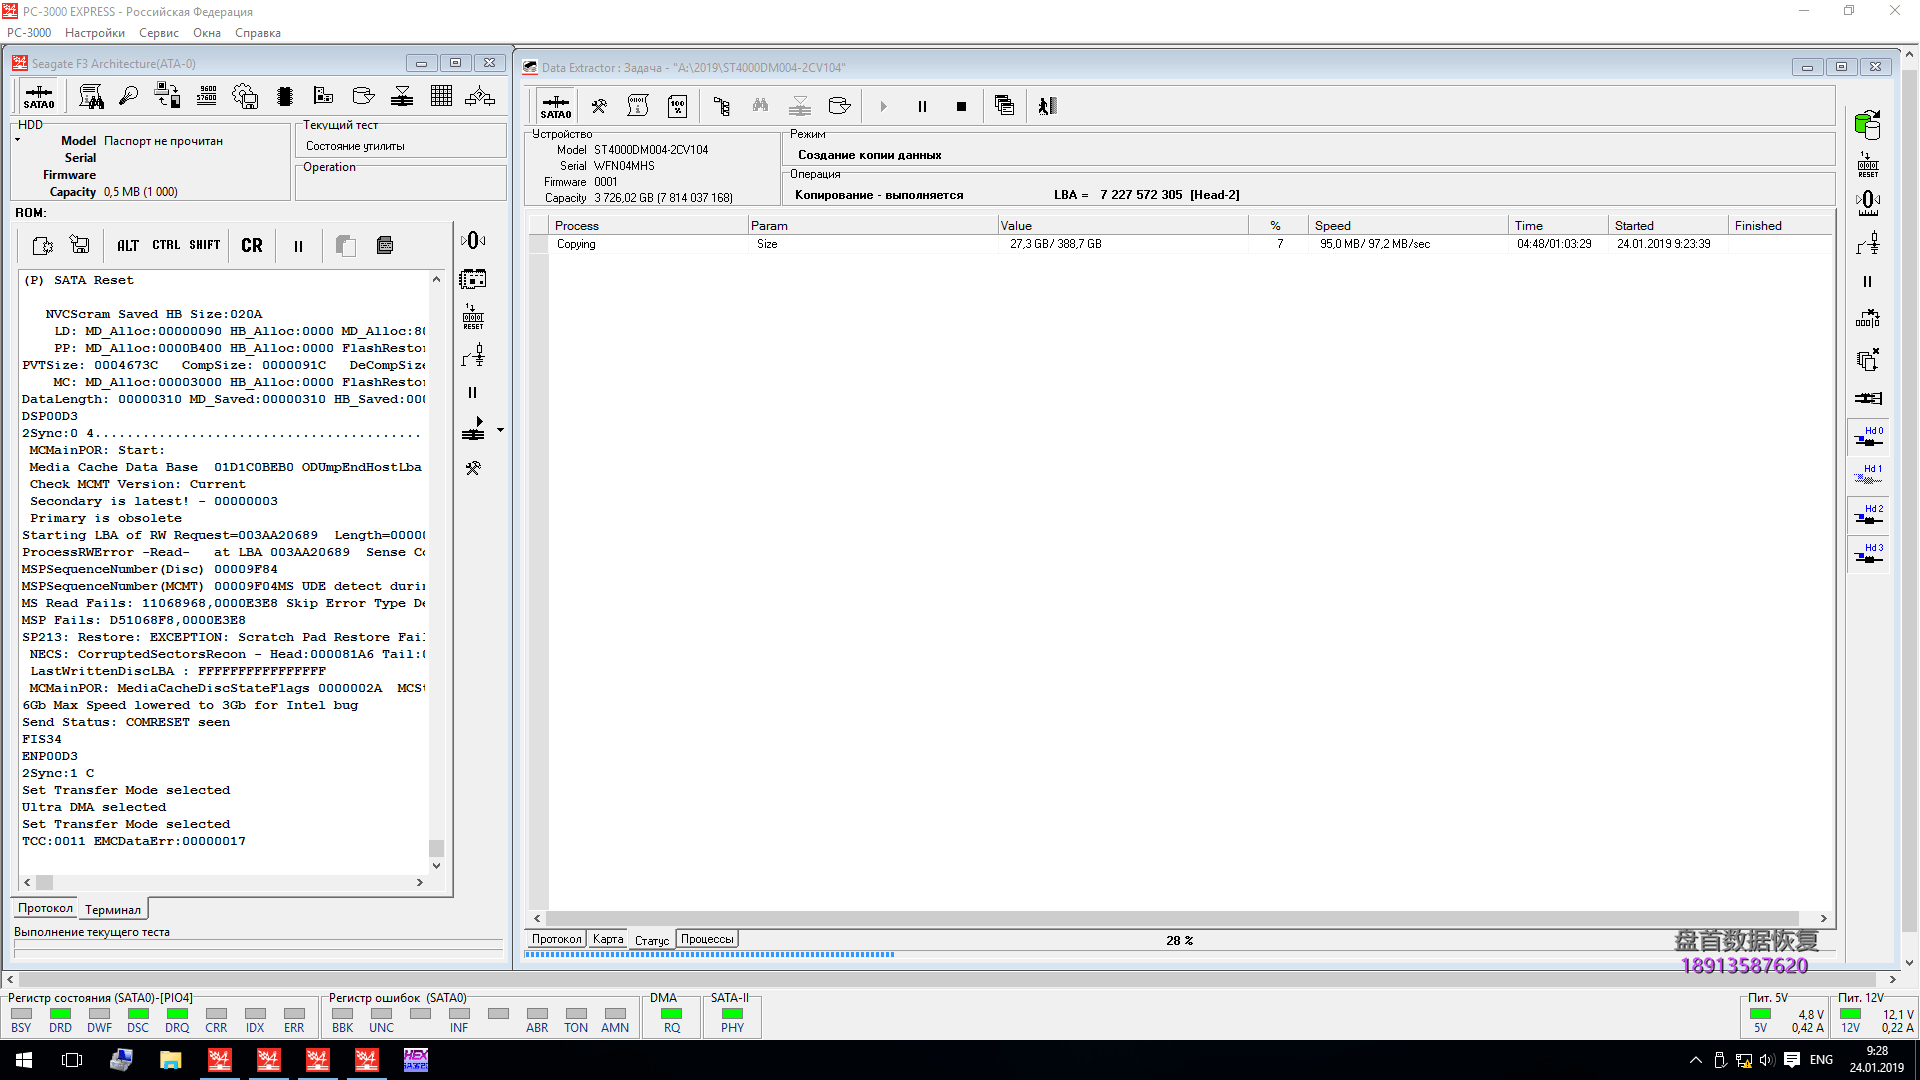Click the terminal log horizontal scrollbar right arrow

(420, 883)
